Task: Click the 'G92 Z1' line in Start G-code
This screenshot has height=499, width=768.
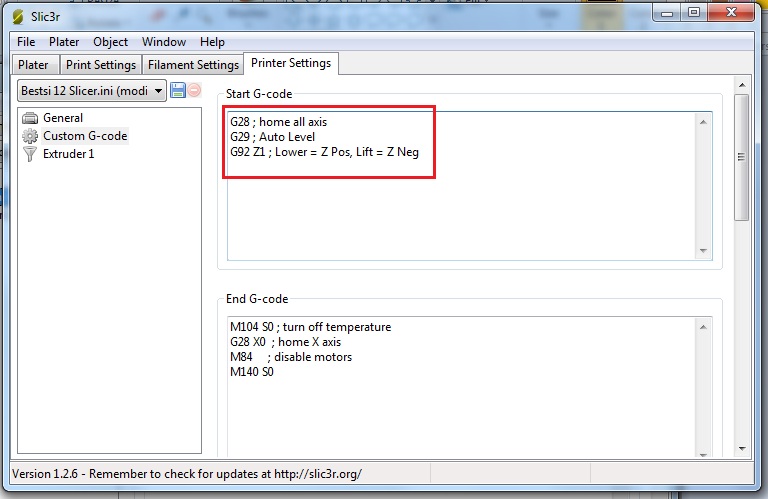Action: [x=324, y=152]
